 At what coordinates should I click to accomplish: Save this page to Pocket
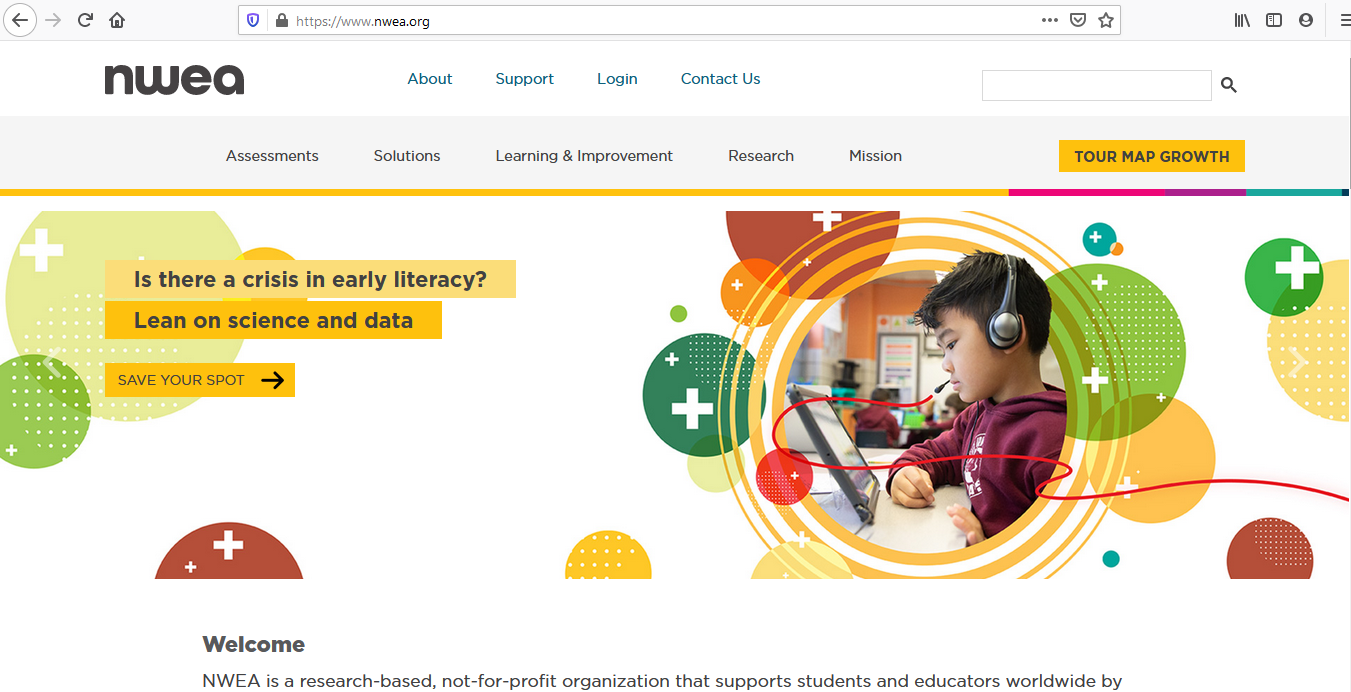(1078, 19)
